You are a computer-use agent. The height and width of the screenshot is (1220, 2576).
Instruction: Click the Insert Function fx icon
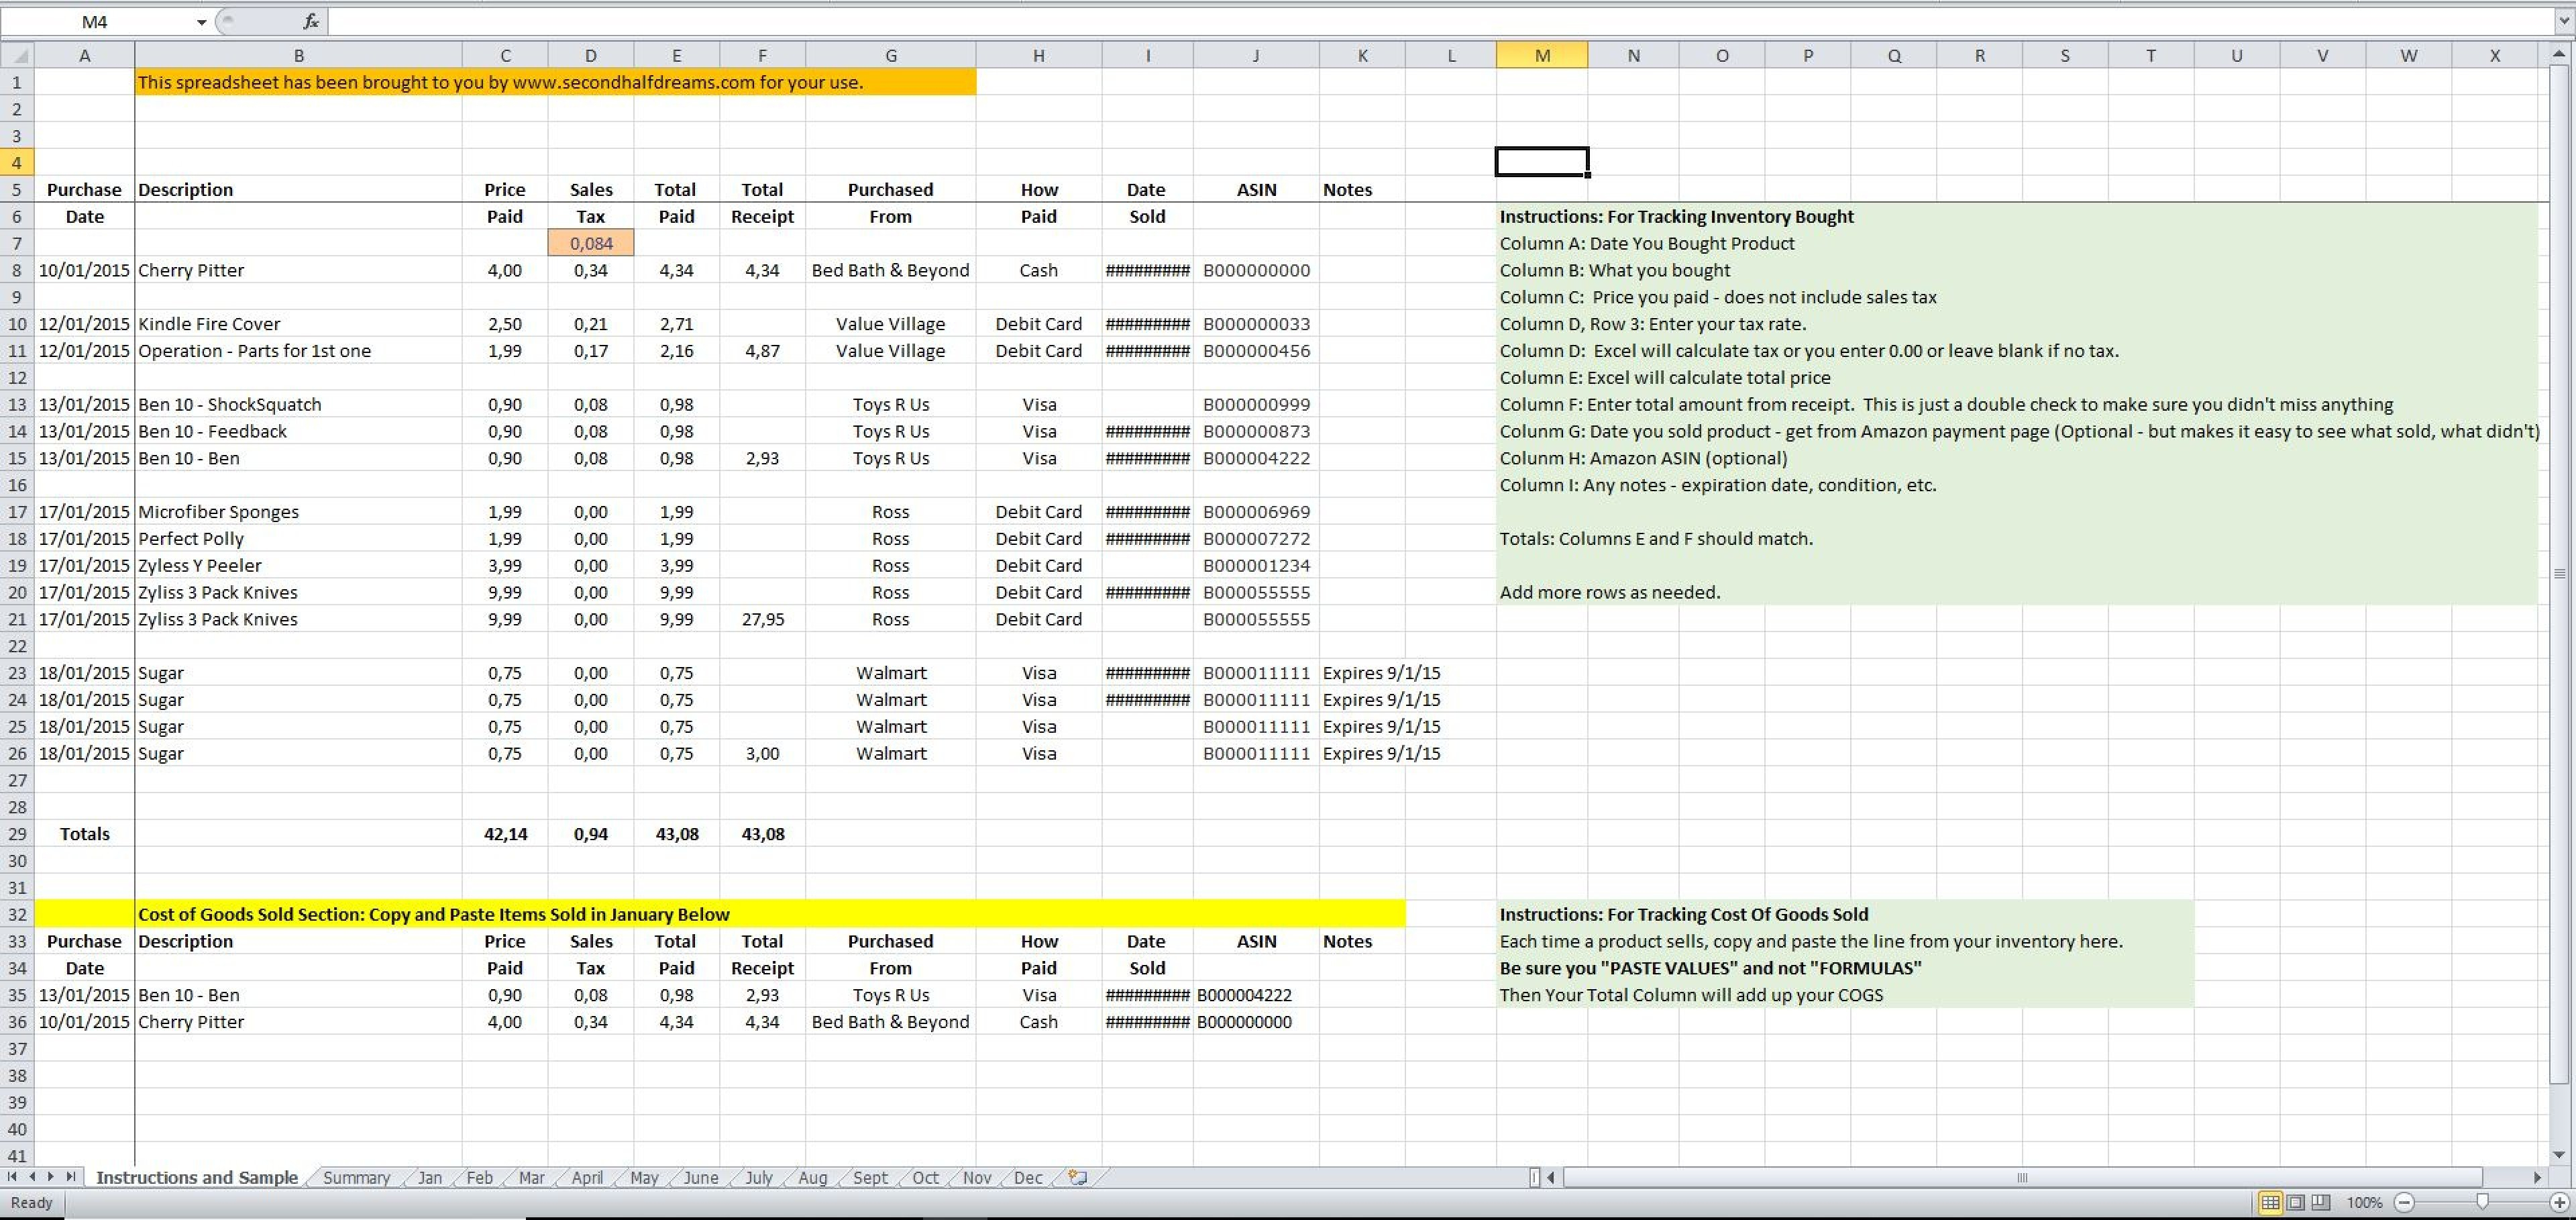point(311,21)
